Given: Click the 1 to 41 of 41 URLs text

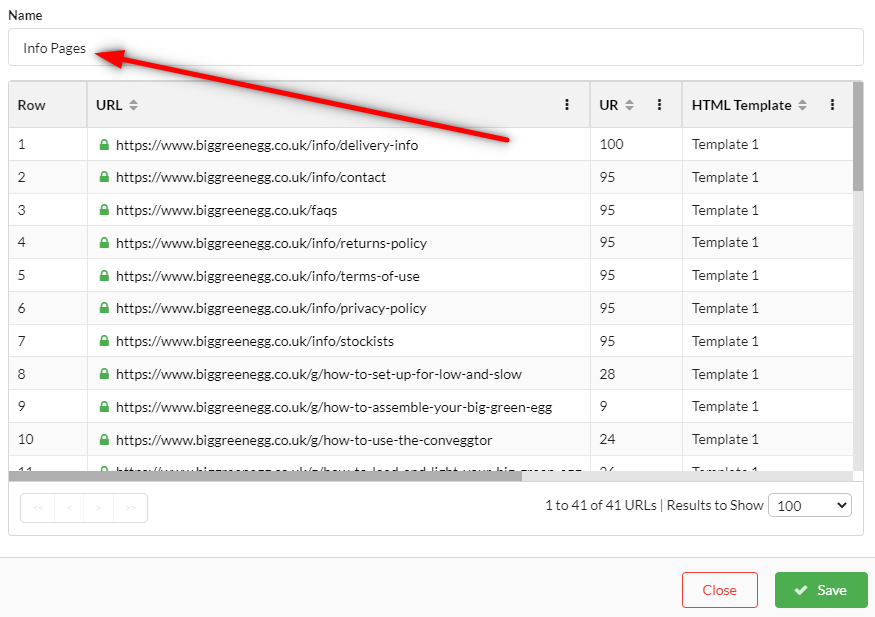Looking at the screenshot, I should coord(600,505).
